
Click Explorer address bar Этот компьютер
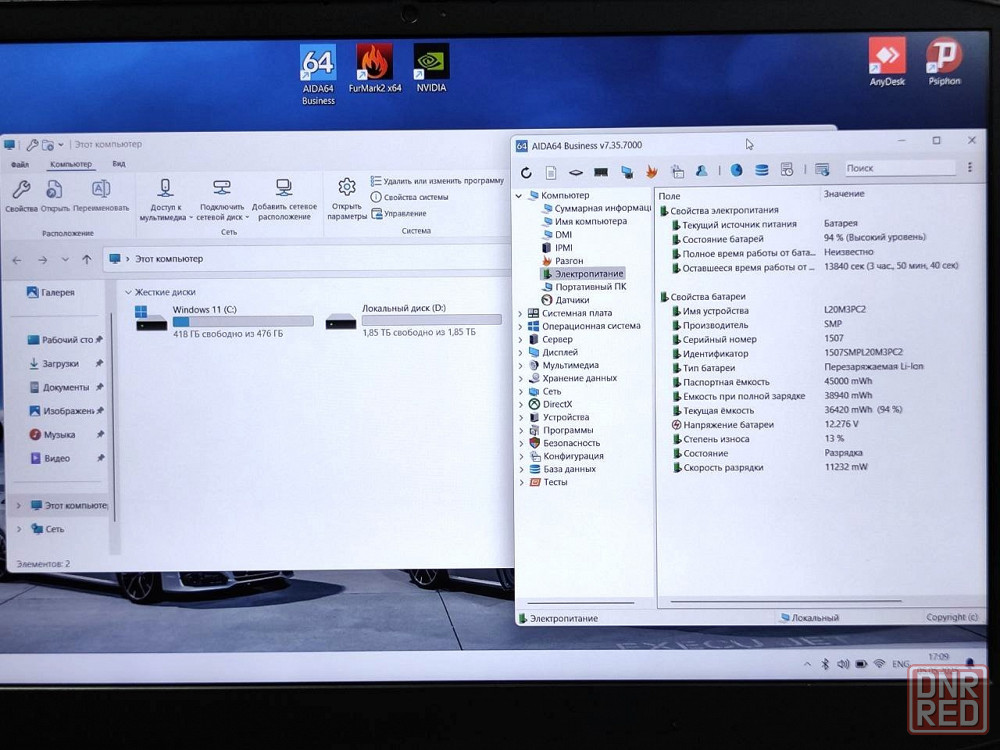(x=169, y=259)
